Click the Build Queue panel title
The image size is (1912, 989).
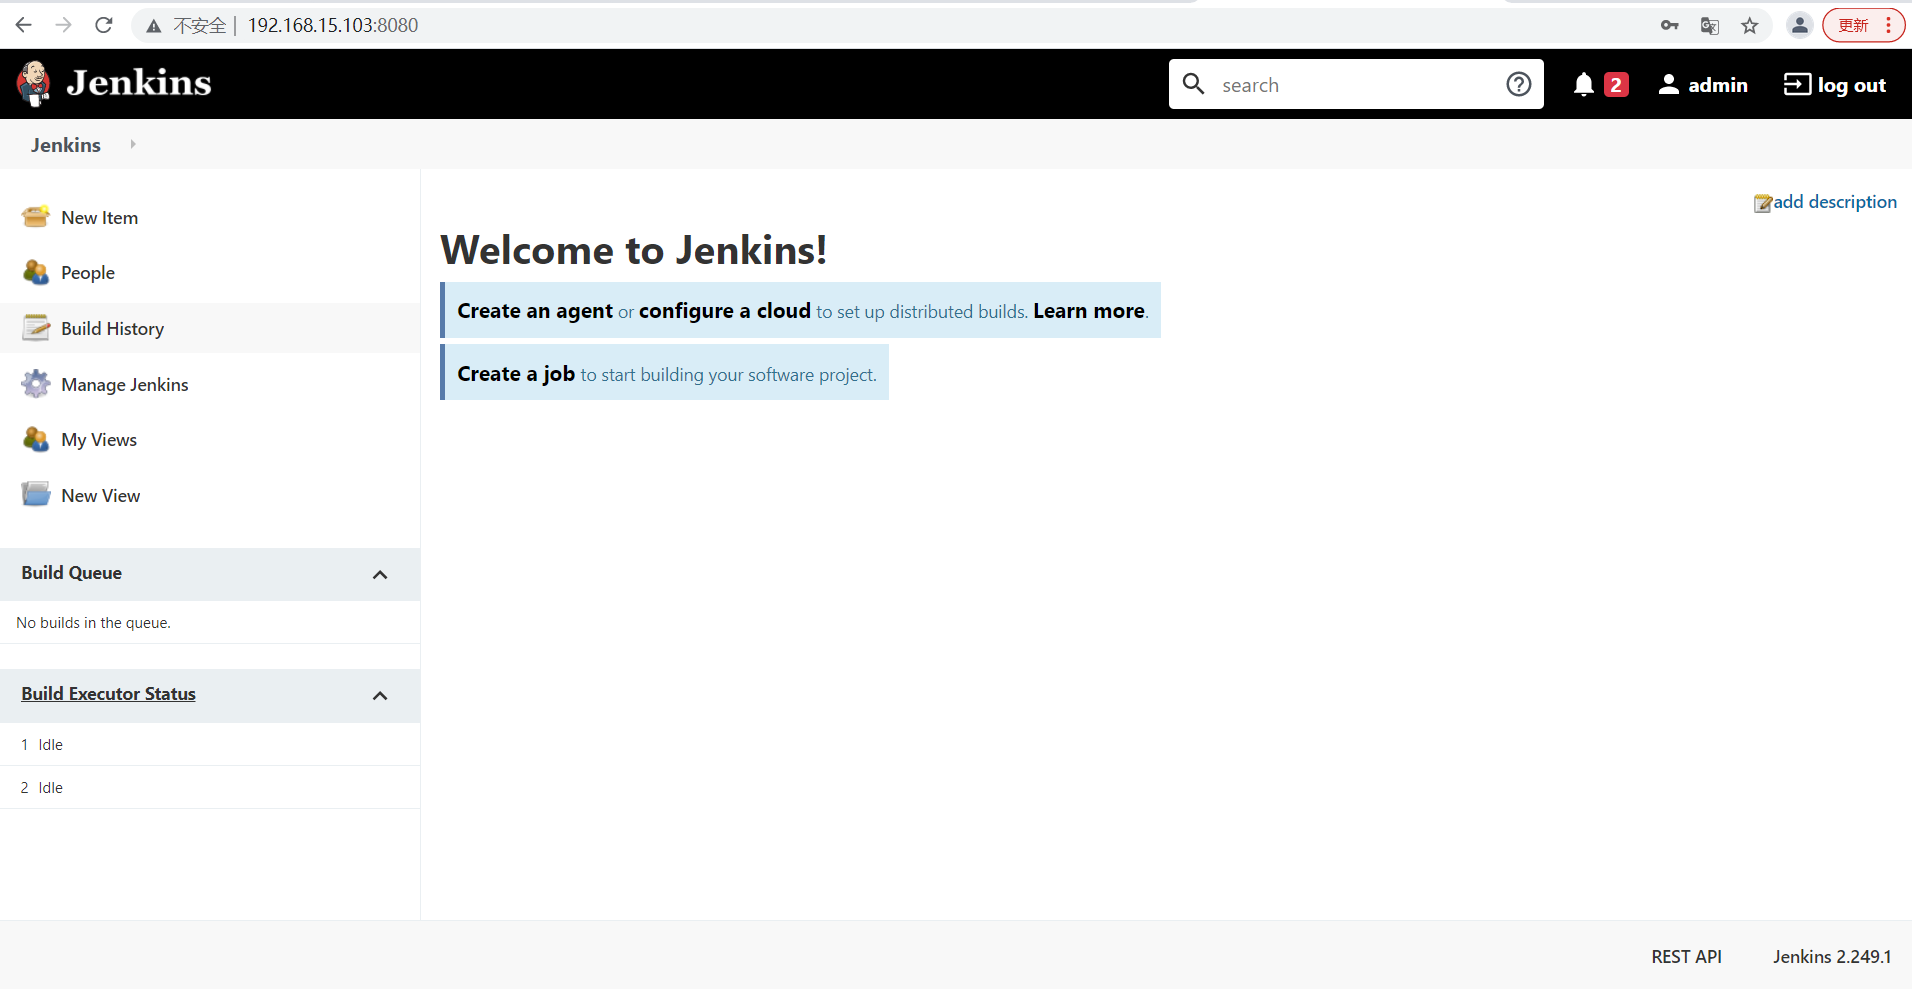click(x=72, y=573)
